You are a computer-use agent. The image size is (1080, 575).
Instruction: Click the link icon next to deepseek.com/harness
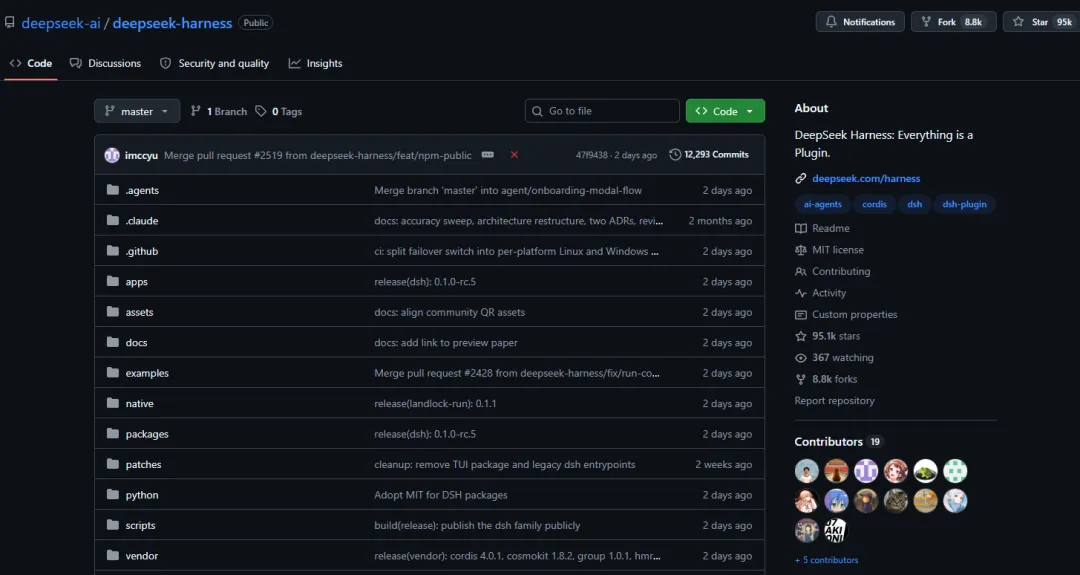point(800,178)
